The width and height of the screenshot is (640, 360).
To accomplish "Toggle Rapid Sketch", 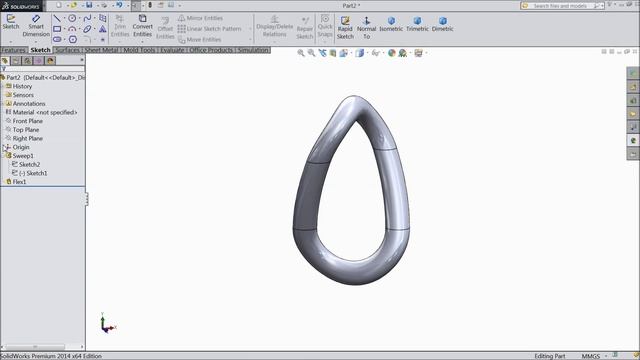I will coord(345,28).
